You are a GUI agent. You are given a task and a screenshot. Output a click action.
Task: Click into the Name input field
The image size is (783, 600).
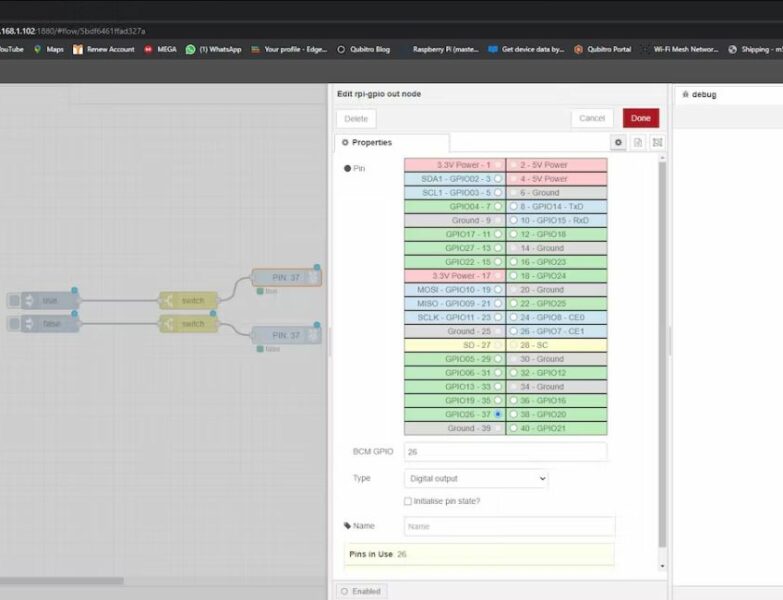point(509,526)
